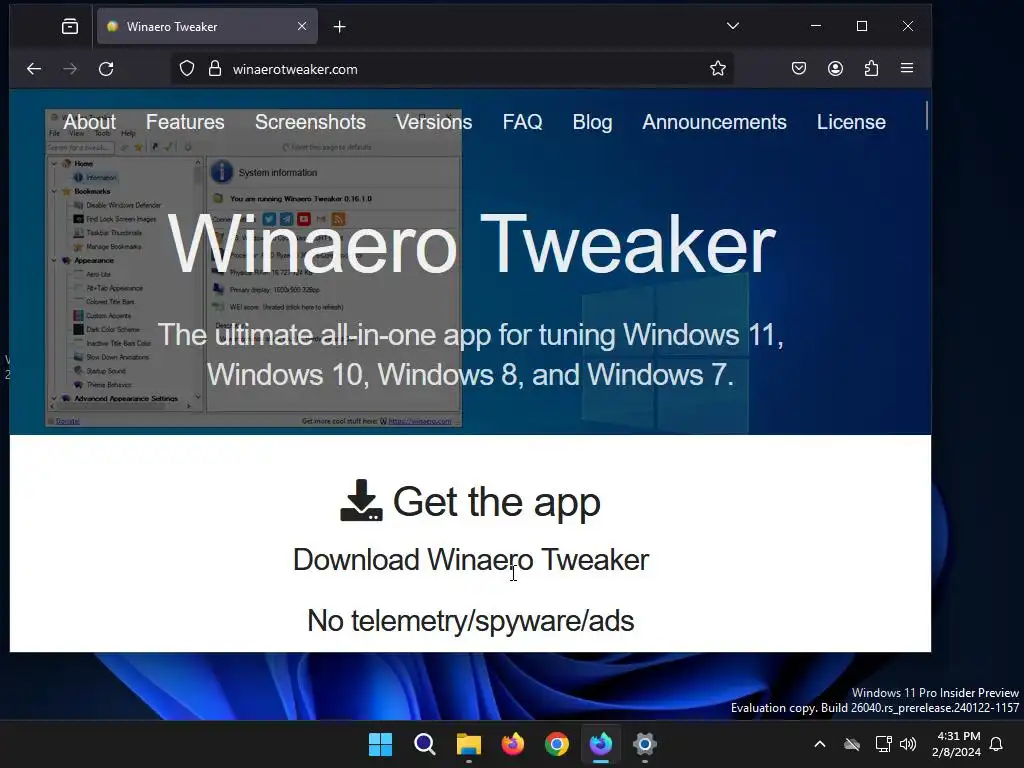Show hidden system tray icons
Image resolution: width=1024 pixels, height=768 pixels.
[x=820, y=744]
